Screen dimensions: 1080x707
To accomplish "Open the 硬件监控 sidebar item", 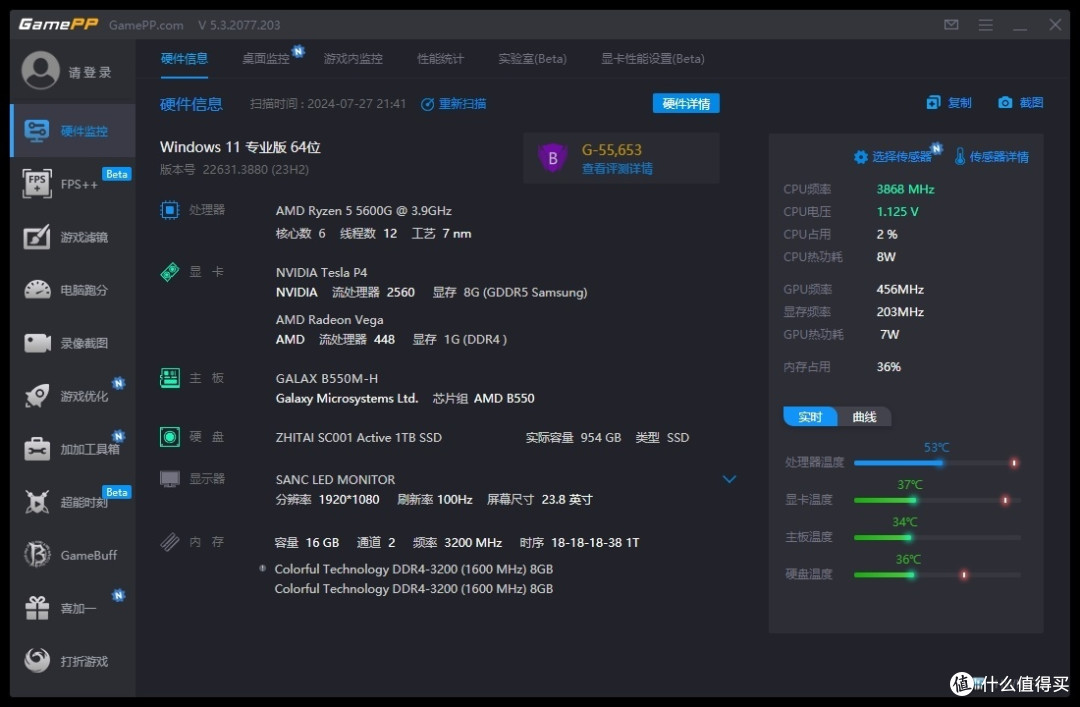I will click(73, 131).
